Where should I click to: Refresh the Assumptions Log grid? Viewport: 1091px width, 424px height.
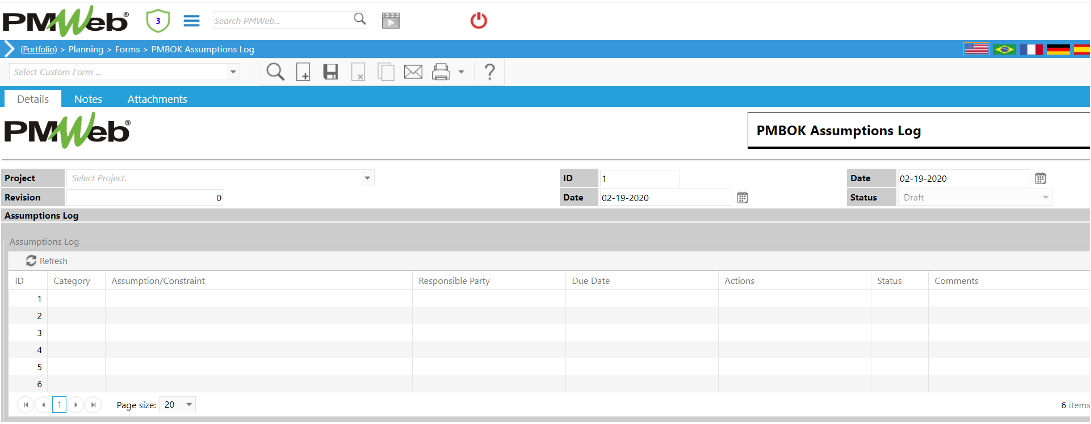click(47, 261)
